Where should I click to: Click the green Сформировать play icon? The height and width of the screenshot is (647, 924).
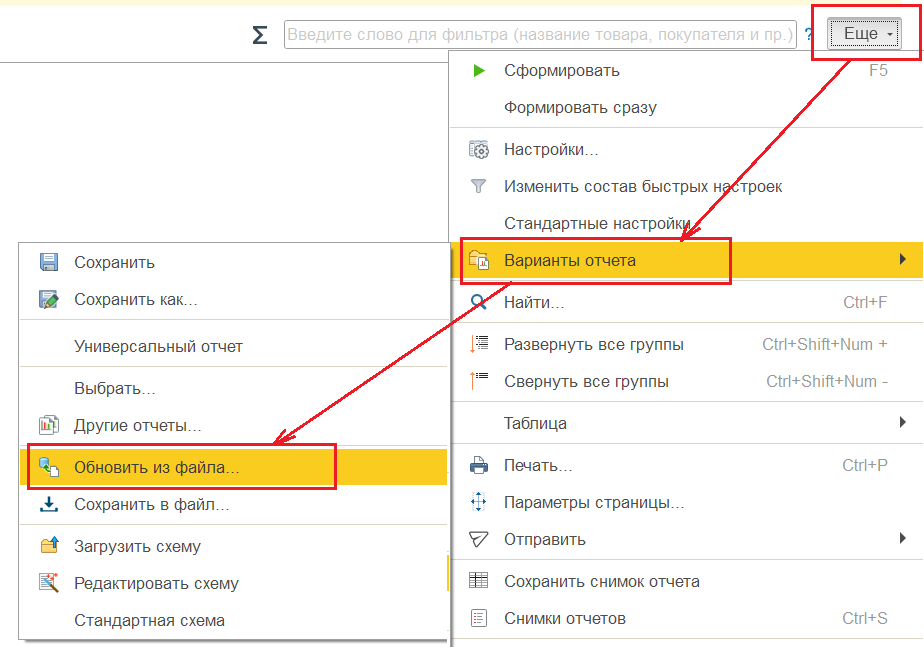coord(479,71)
